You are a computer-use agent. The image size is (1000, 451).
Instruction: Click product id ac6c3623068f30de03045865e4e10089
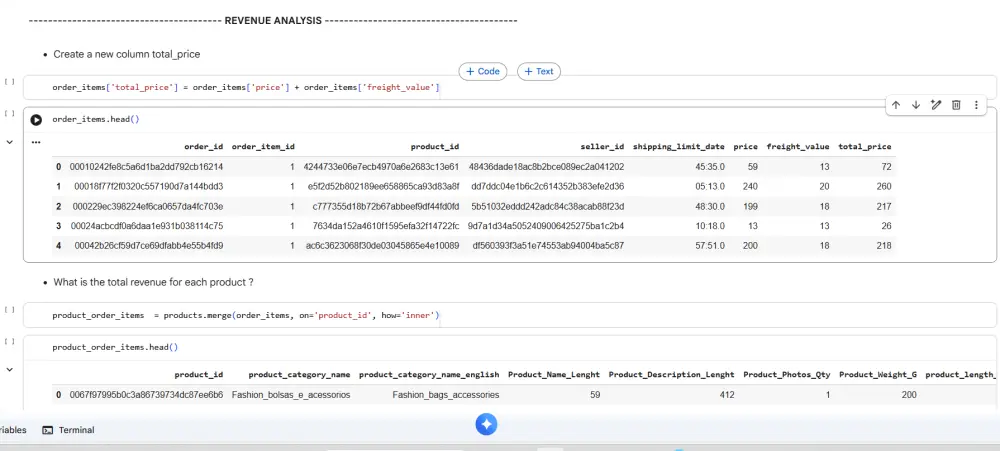(382, 246)
